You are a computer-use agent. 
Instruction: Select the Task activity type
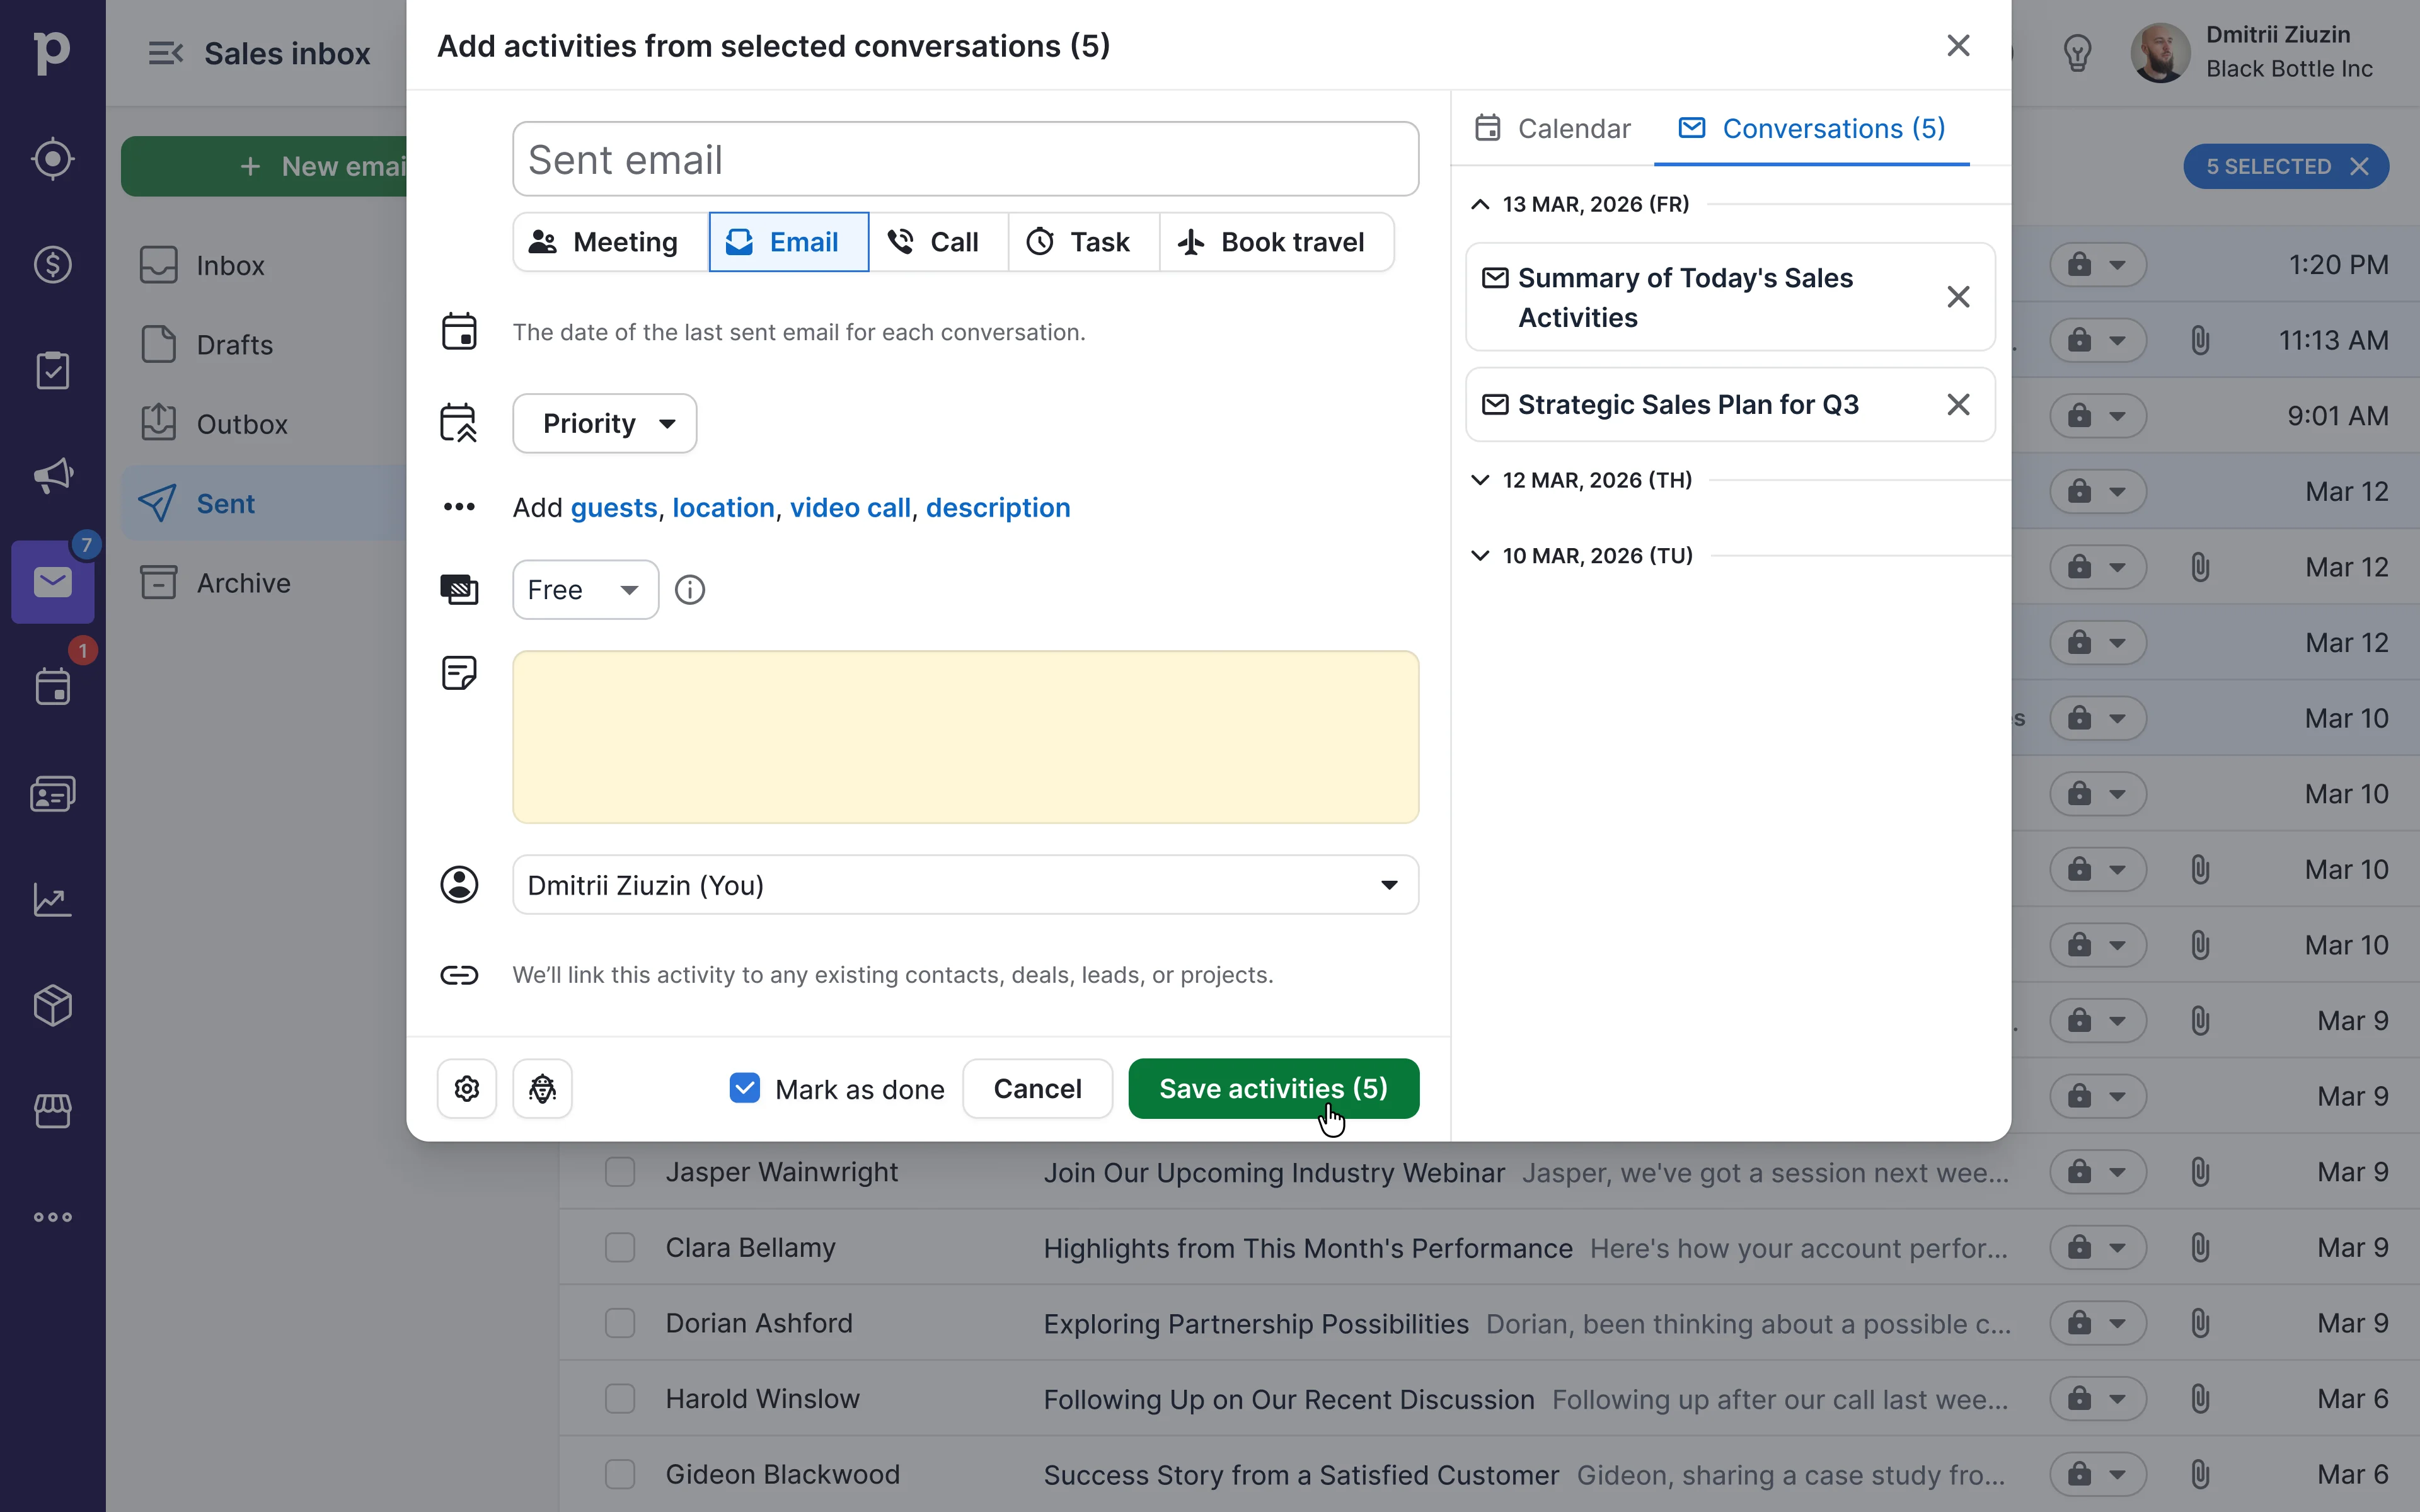click(1084, 242)
